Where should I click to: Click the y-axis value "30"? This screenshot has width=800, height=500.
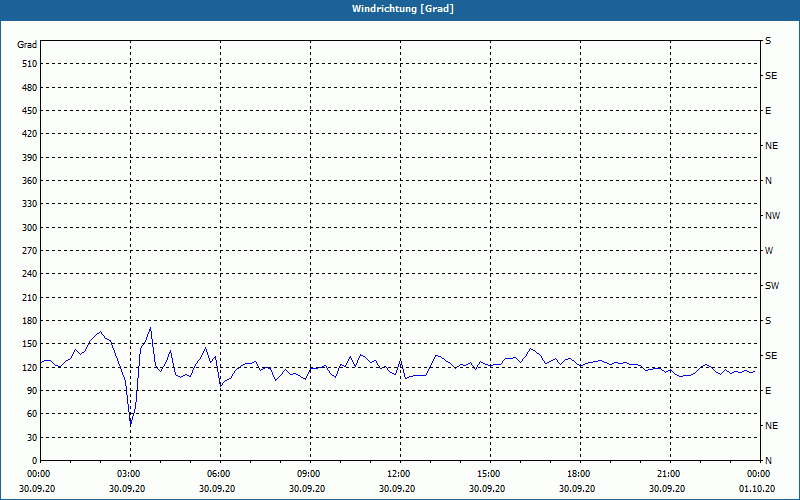(32, 437)
